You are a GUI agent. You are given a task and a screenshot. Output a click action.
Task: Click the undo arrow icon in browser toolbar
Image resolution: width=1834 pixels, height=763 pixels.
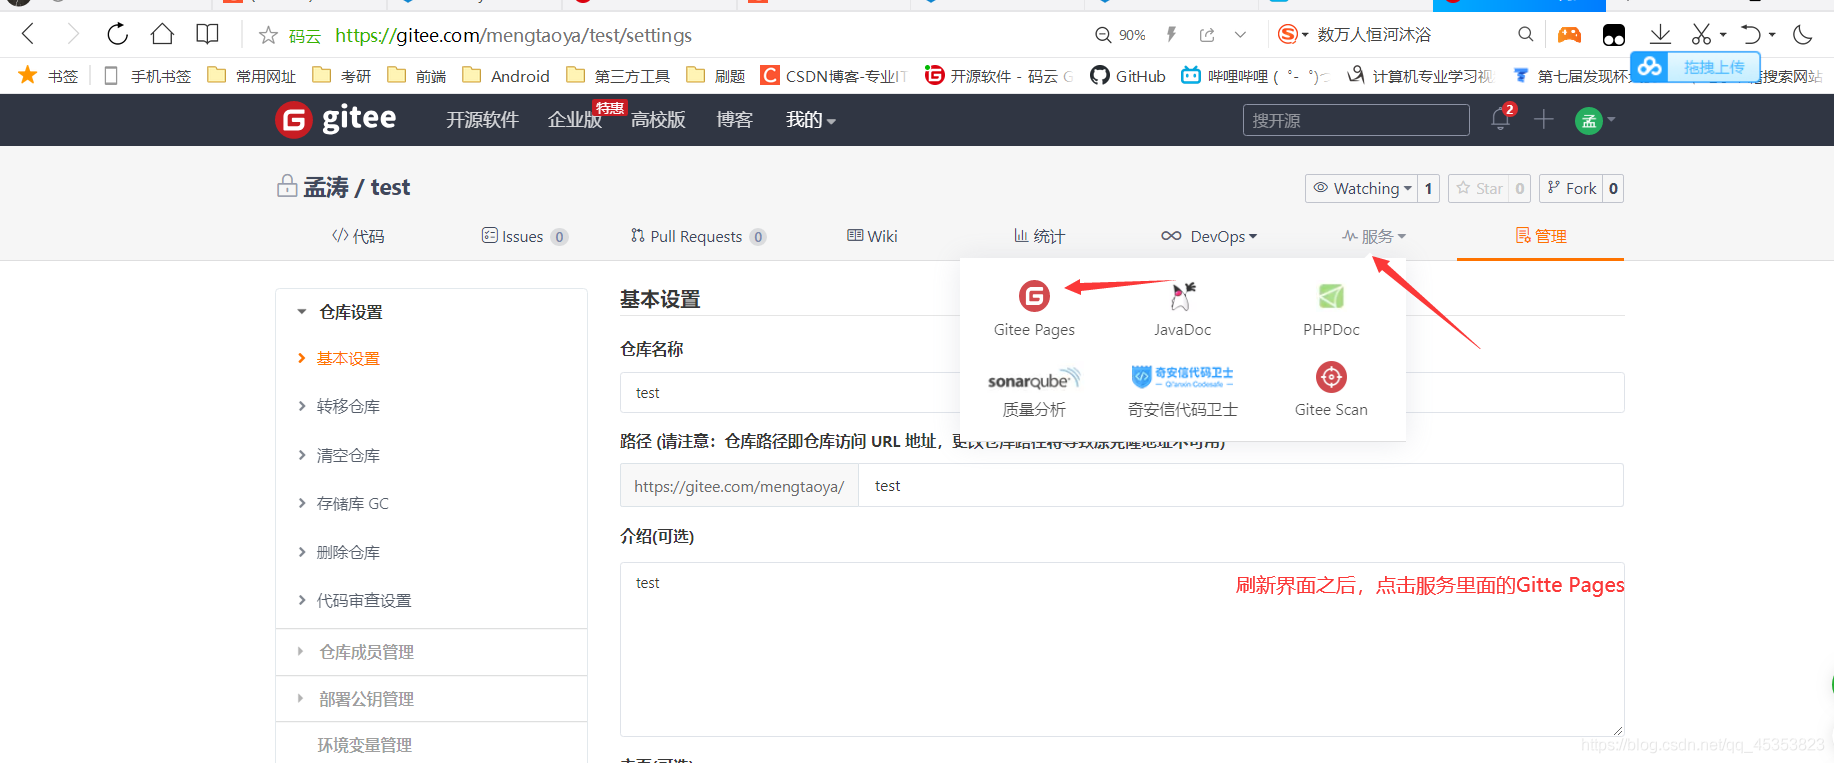1750,34
